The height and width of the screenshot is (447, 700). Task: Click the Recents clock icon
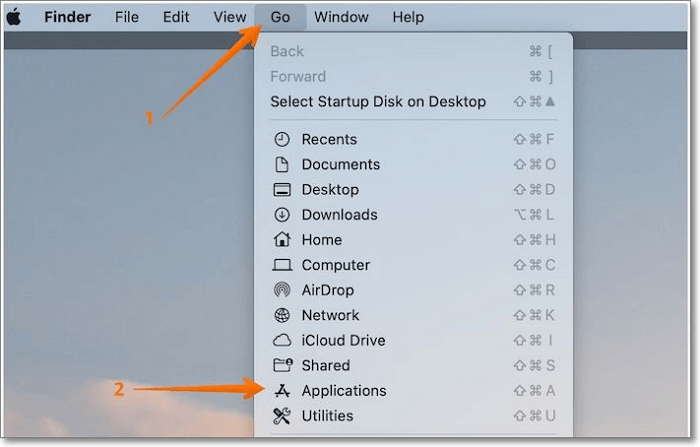click(282, 139)
